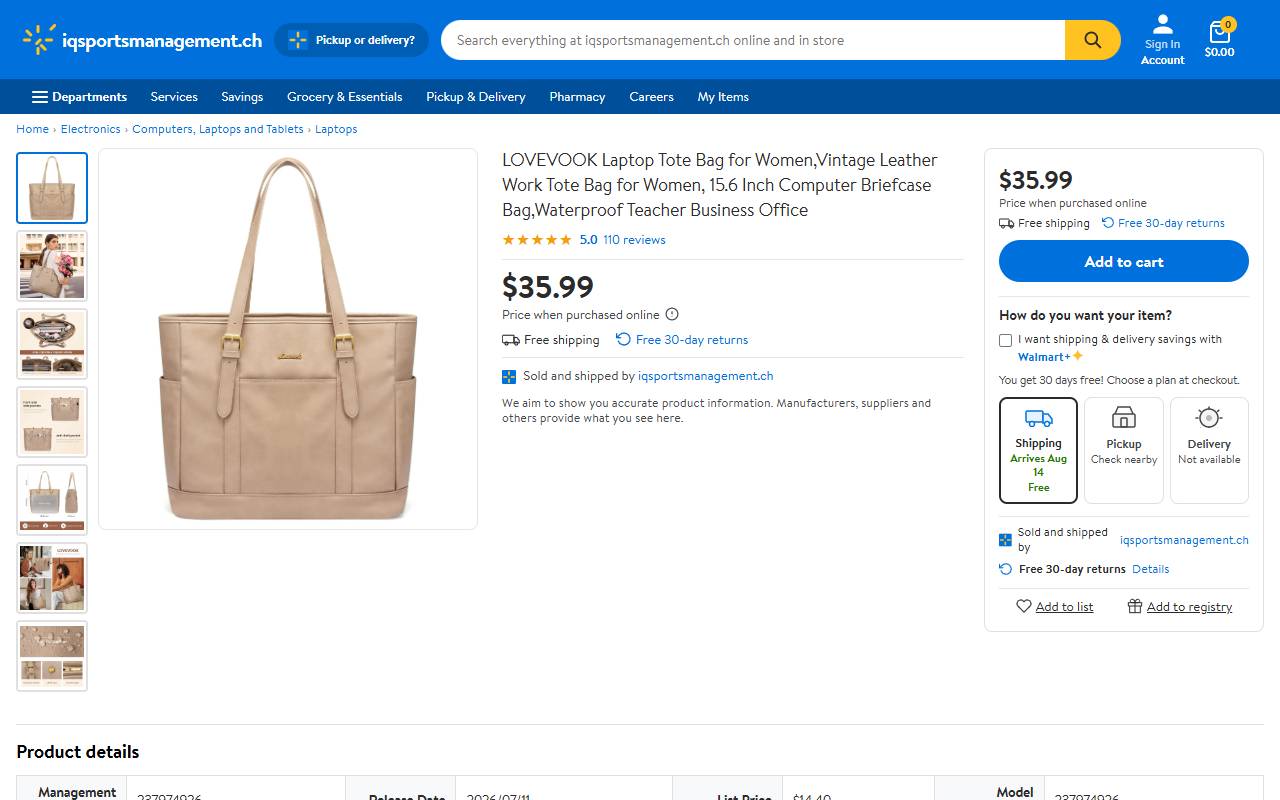Go to Home breadcrumb
Viewport: 1280px width, 800px height.
[32, 129]
